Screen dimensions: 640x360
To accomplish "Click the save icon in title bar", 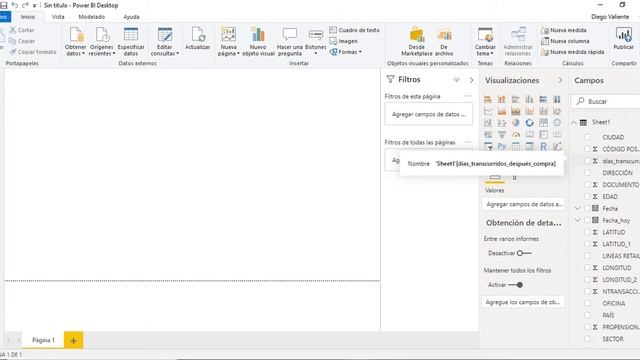I will point(4,5).
